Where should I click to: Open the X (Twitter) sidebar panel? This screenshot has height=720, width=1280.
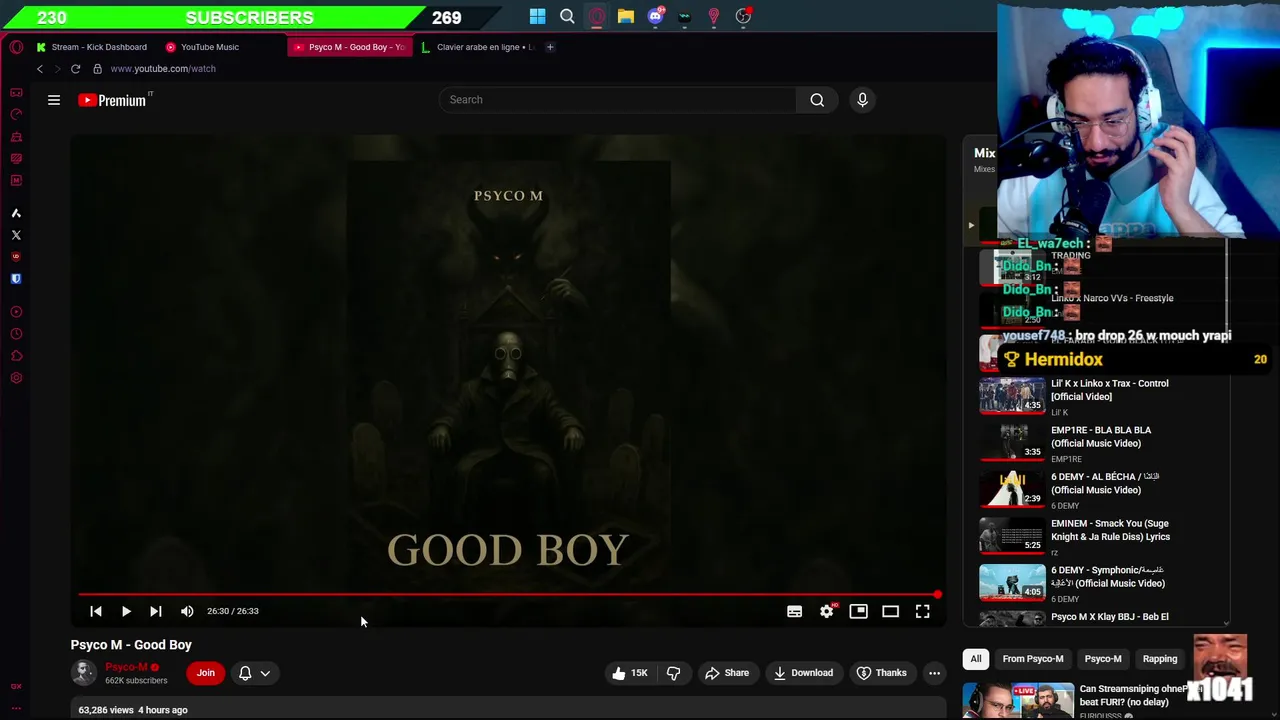pos(16,235)
